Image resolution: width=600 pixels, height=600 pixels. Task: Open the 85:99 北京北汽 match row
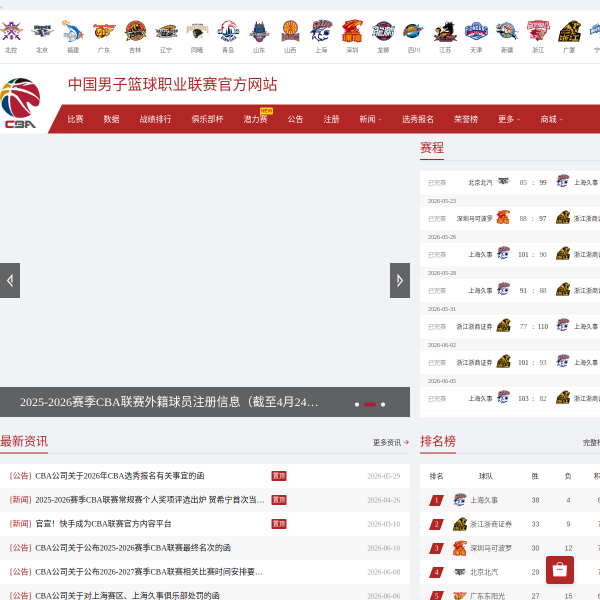point(510,183)
